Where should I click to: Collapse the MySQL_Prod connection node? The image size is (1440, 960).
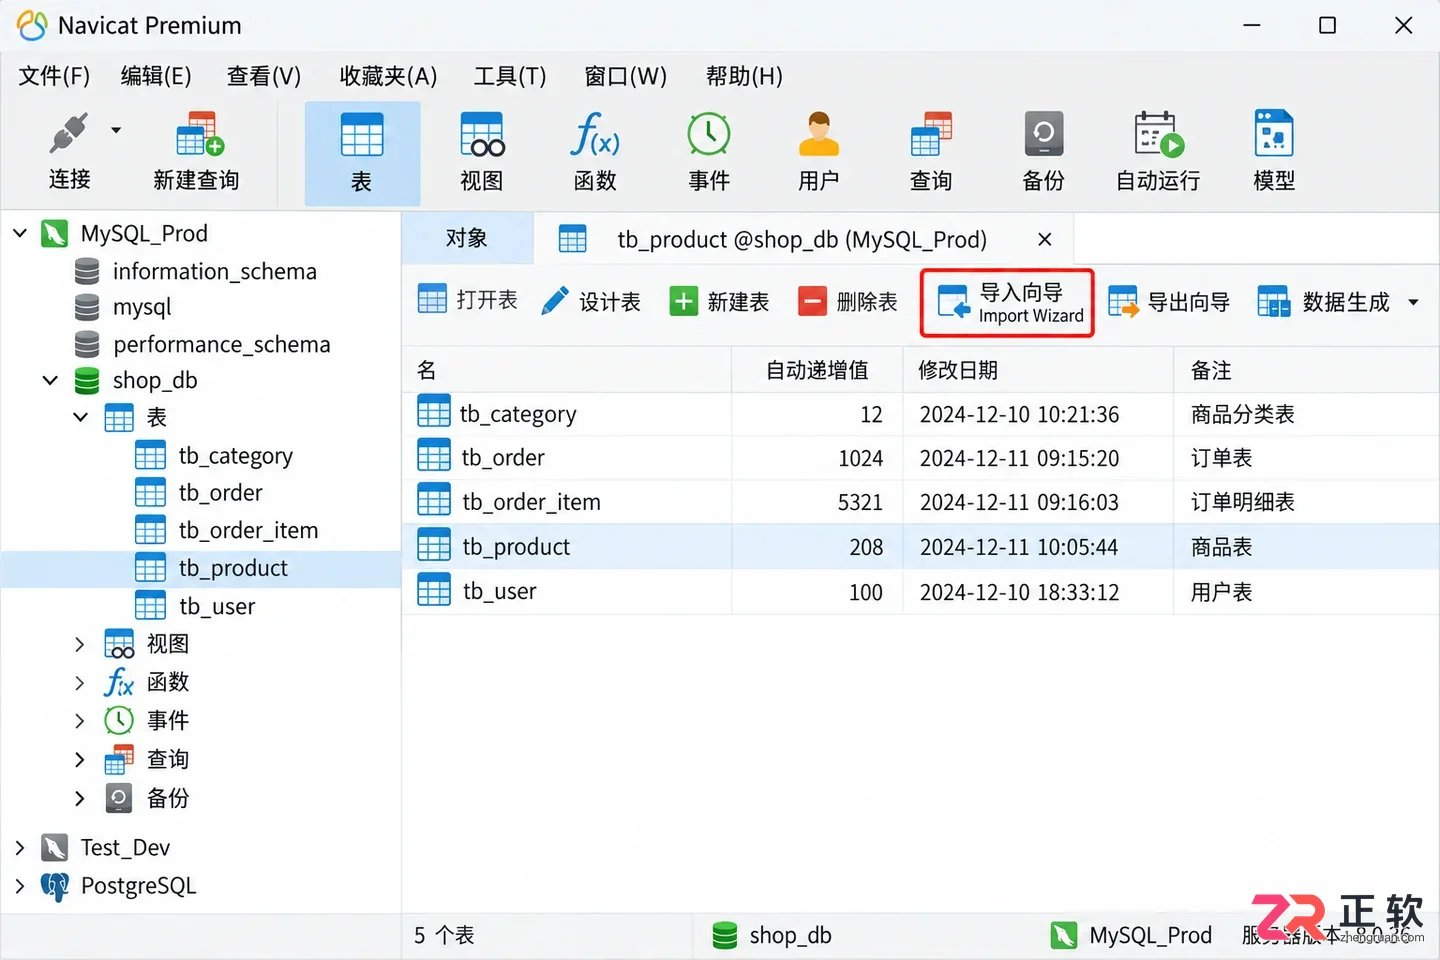point(20,233)
